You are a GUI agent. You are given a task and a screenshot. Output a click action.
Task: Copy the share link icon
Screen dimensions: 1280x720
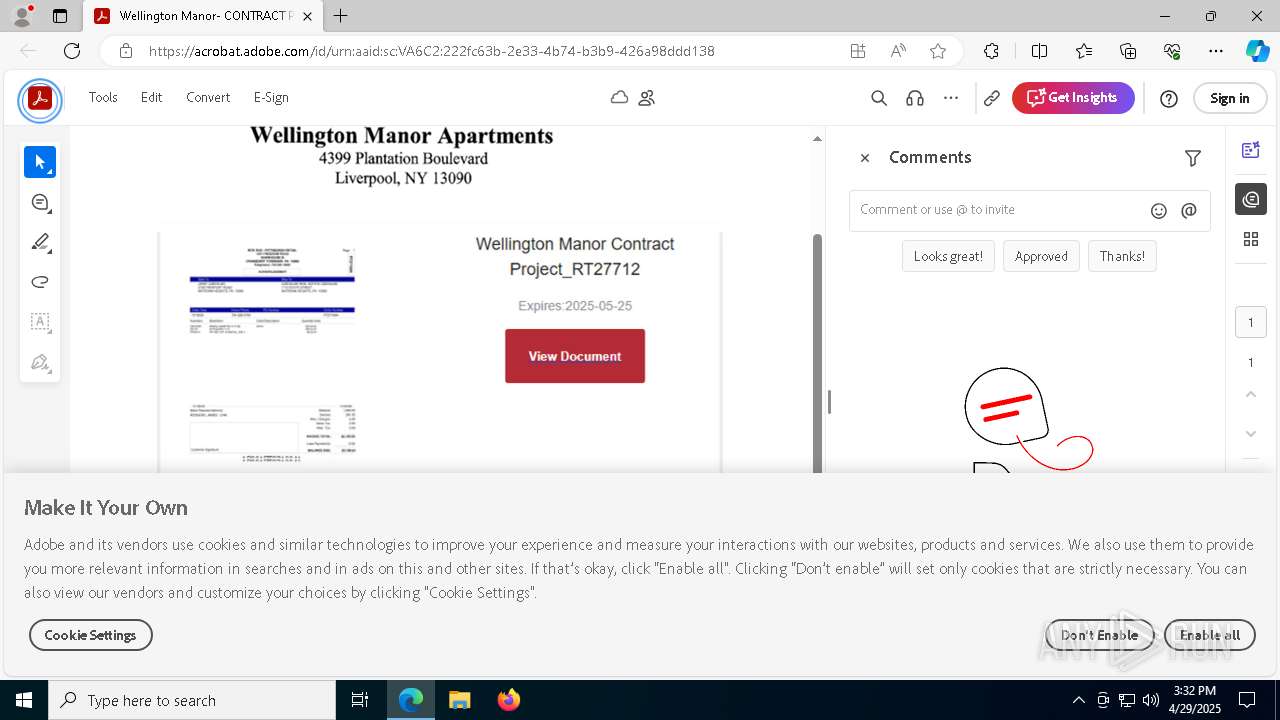pos(992,98)
